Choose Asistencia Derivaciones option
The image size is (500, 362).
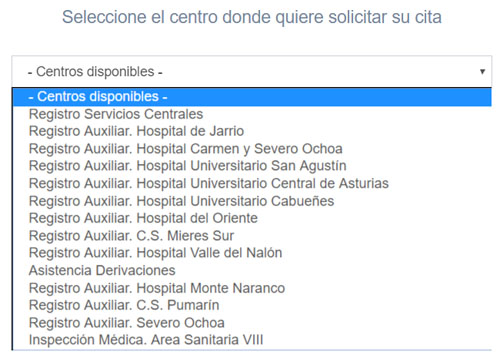tap(252, 271)
